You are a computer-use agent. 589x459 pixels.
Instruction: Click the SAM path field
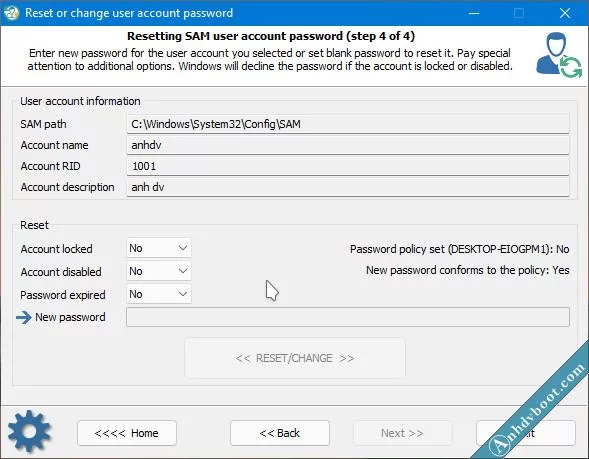[348, 124]
